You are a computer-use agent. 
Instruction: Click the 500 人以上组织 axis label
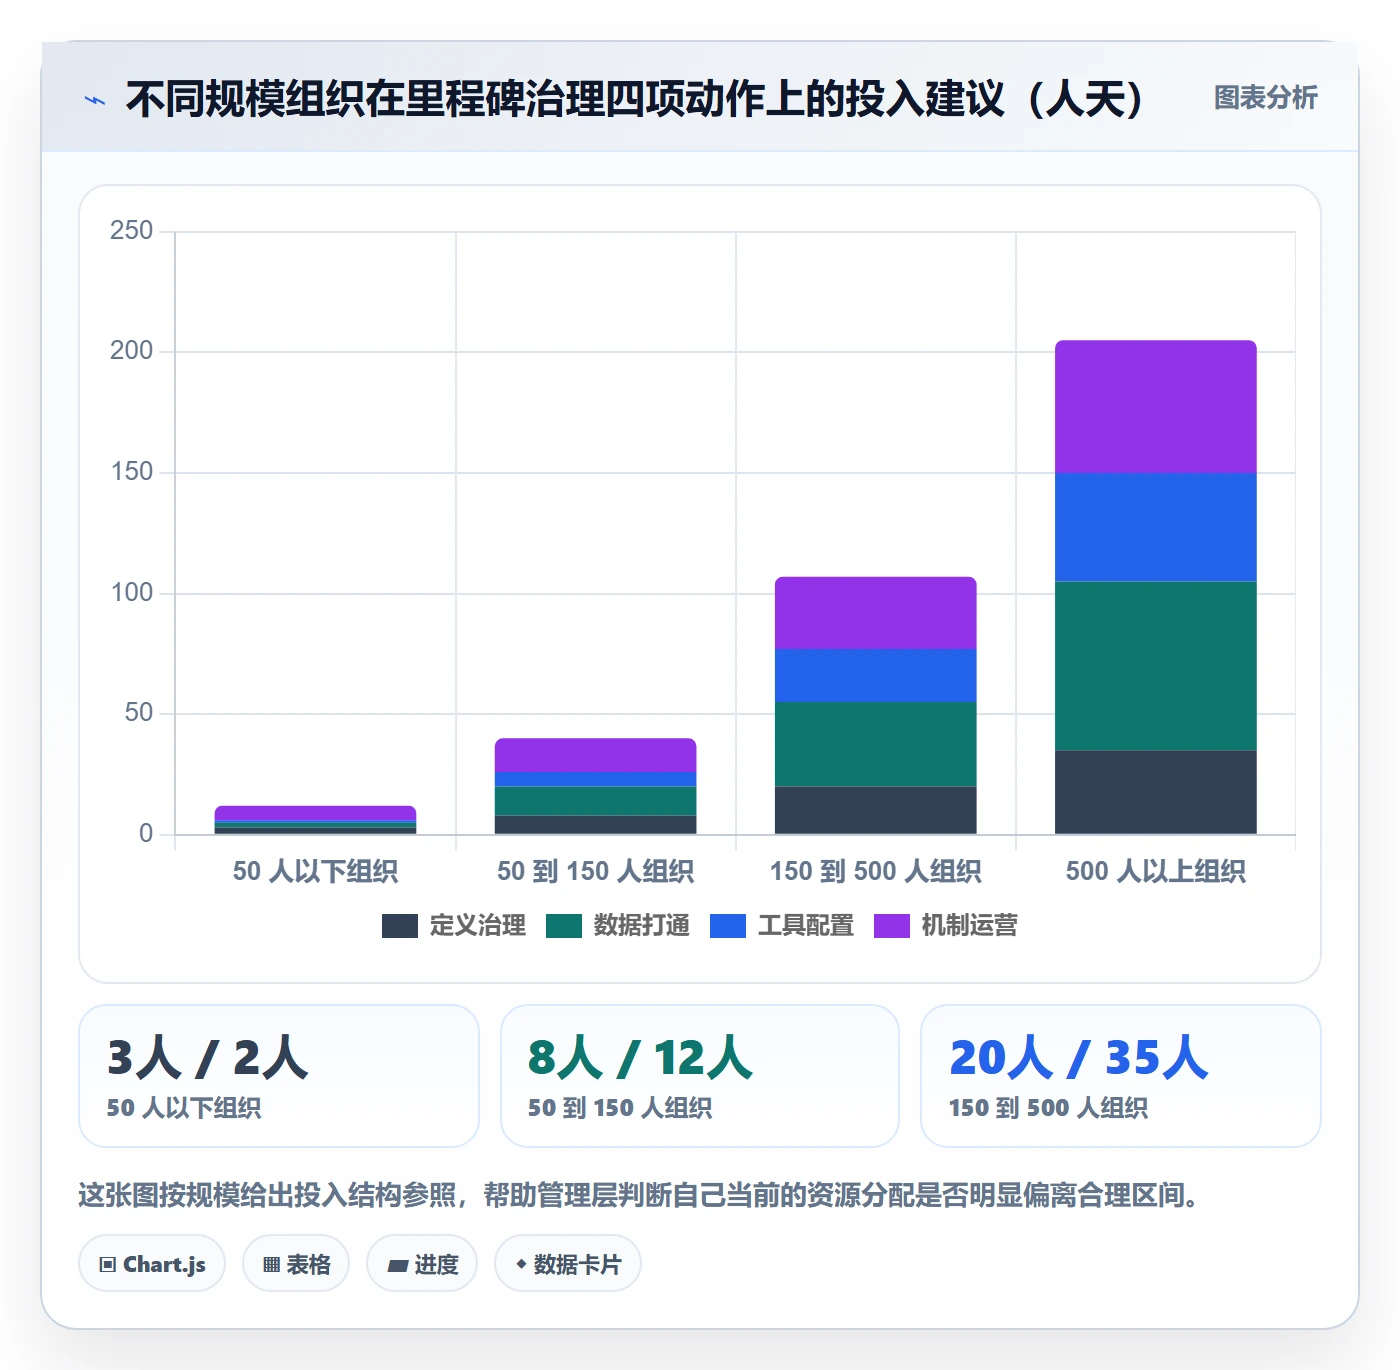tap(1156, 871)
